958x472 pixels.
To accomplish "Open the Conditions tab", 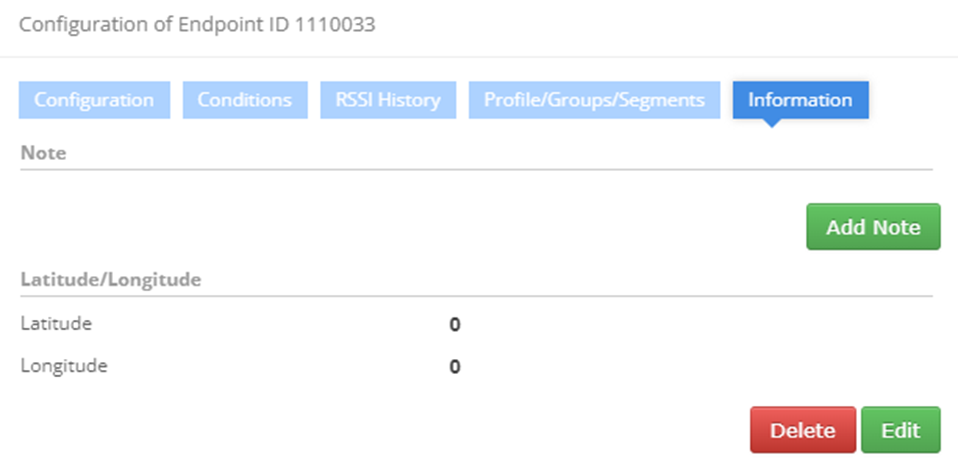I will 244,100.
